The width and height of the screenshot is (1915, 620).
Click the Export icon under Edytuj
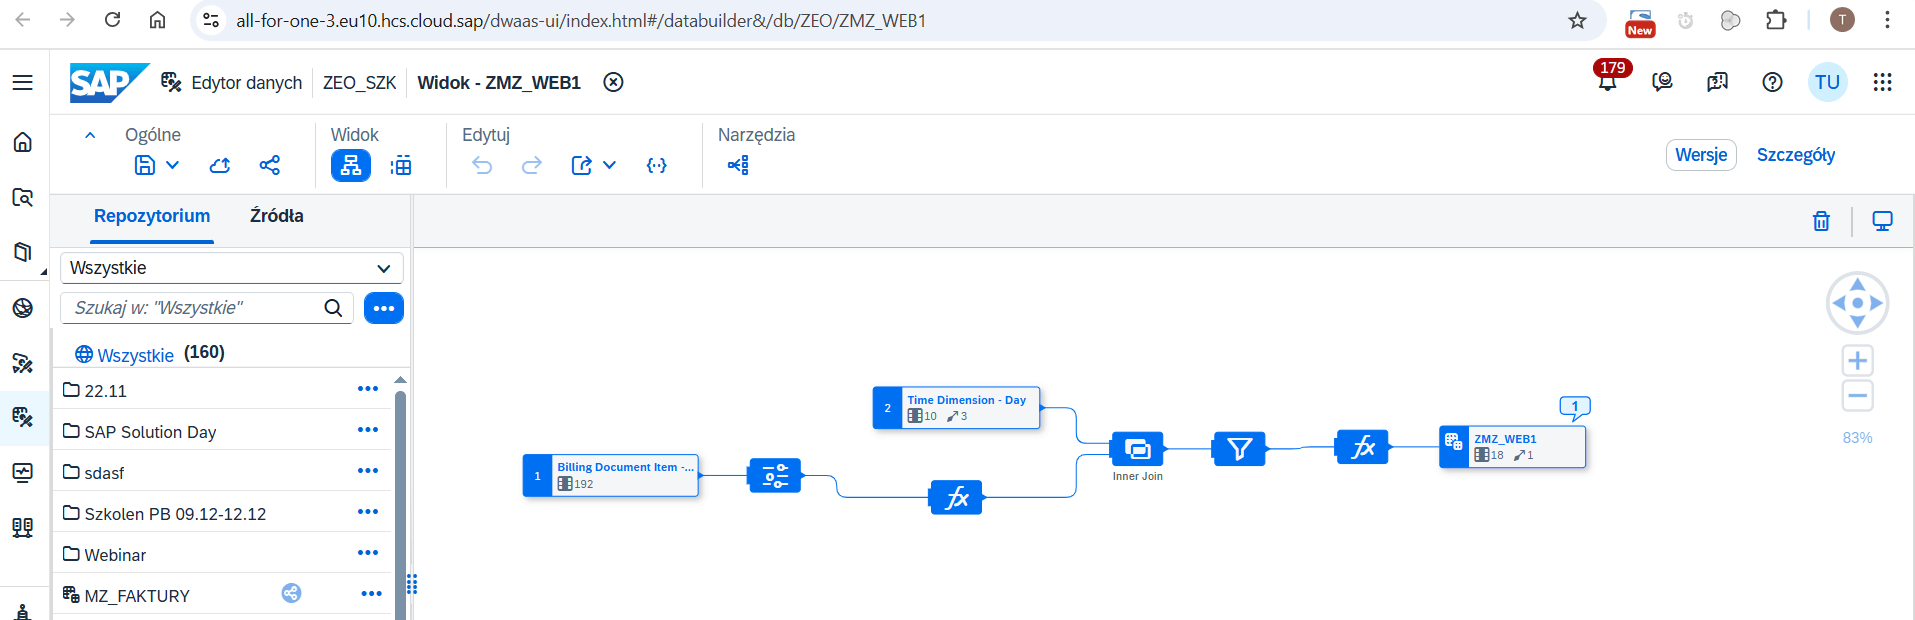[x=582, y=165]
